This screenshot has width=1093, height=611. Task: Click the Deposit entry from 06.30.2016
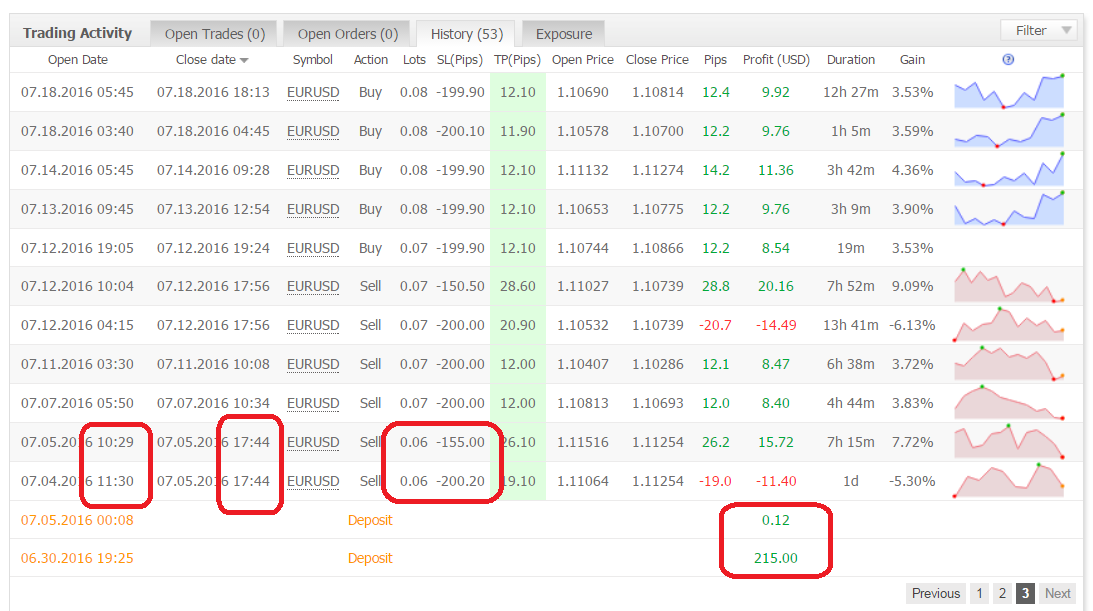(369, 558)
